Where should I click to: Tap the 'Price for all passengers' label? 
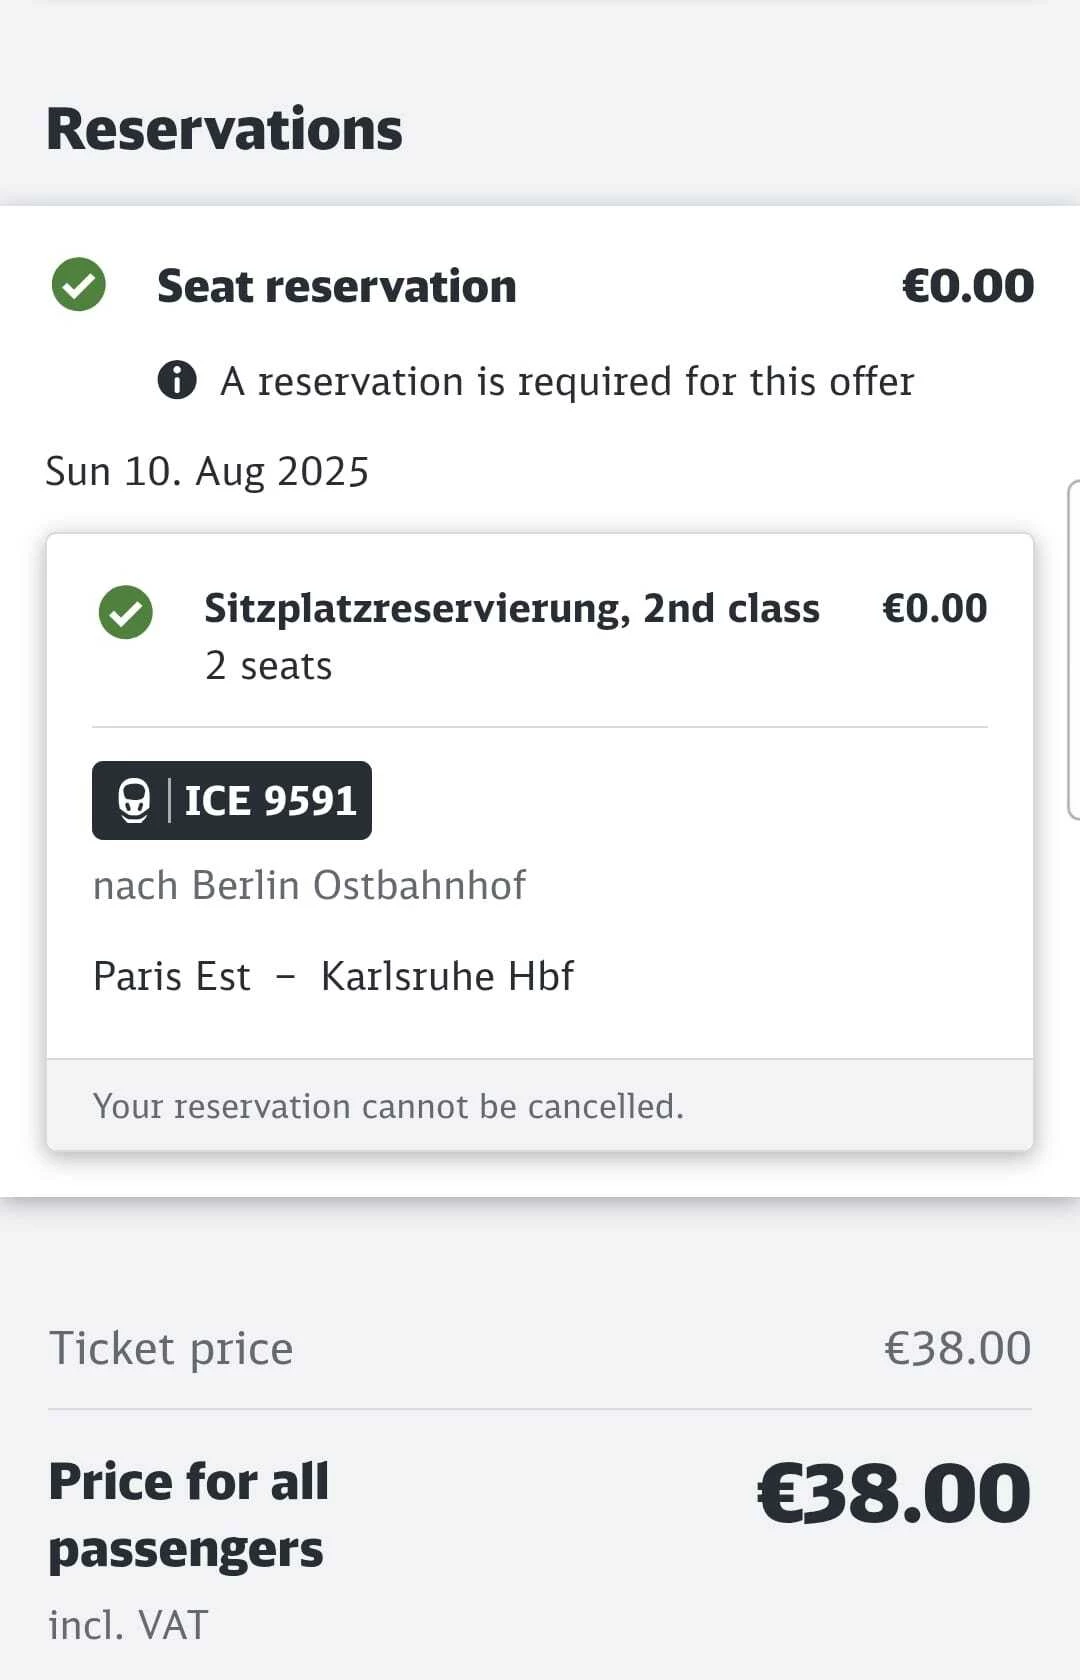point(188,1515)
